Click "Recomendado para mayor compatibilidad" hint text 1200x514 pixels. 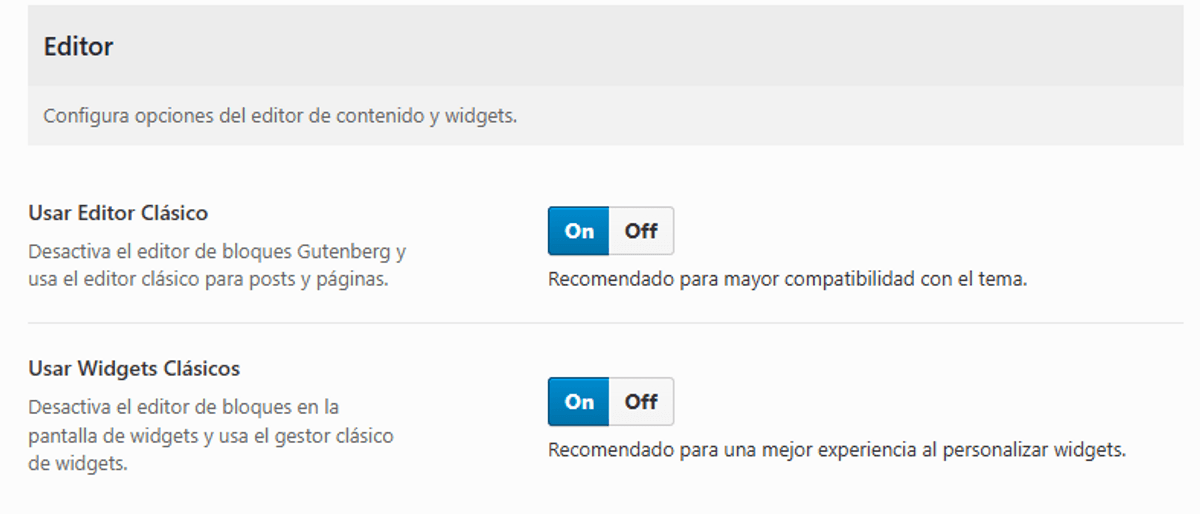tap(700, 279)
